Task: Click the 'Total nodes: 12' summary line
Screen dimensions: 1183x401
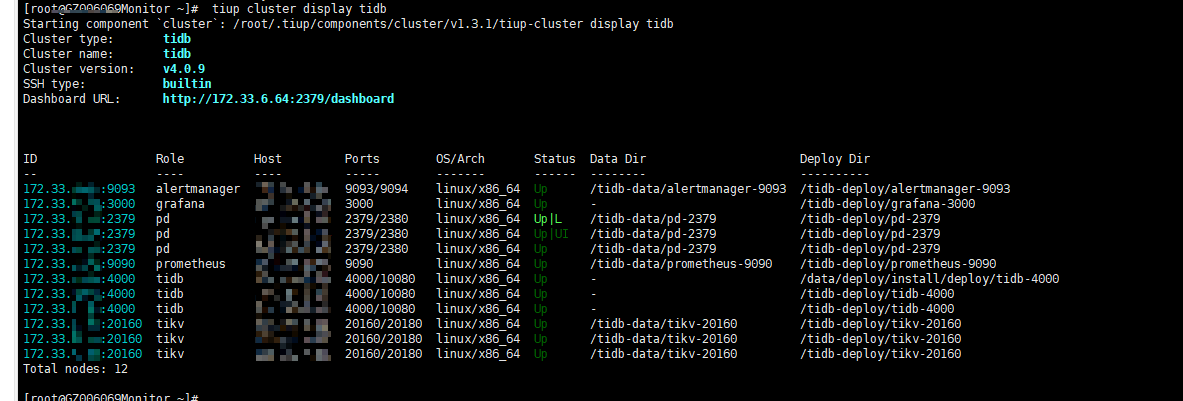Action: click(x=75, y=369)
